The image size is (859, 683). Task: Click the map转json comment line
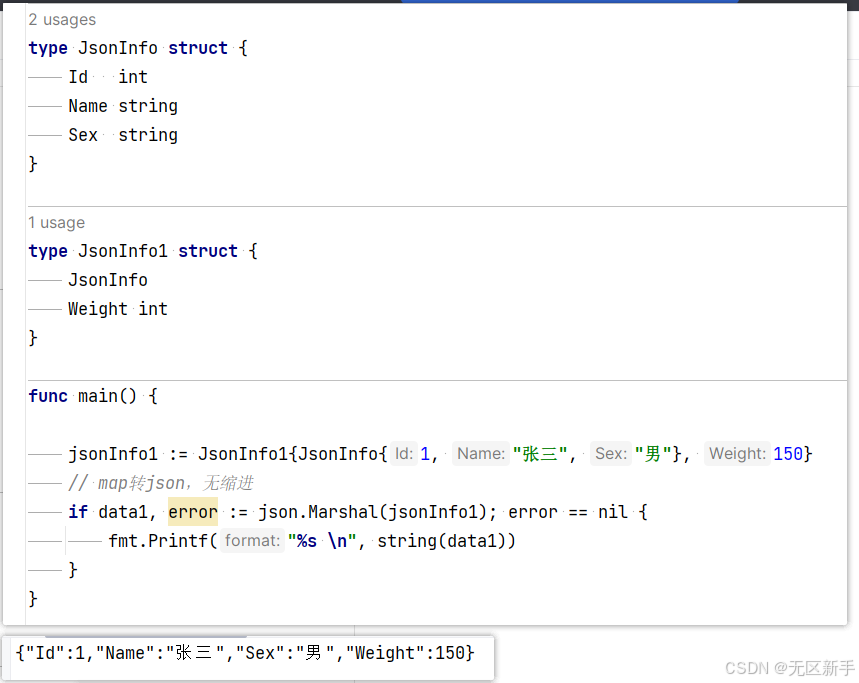(161, 483)
